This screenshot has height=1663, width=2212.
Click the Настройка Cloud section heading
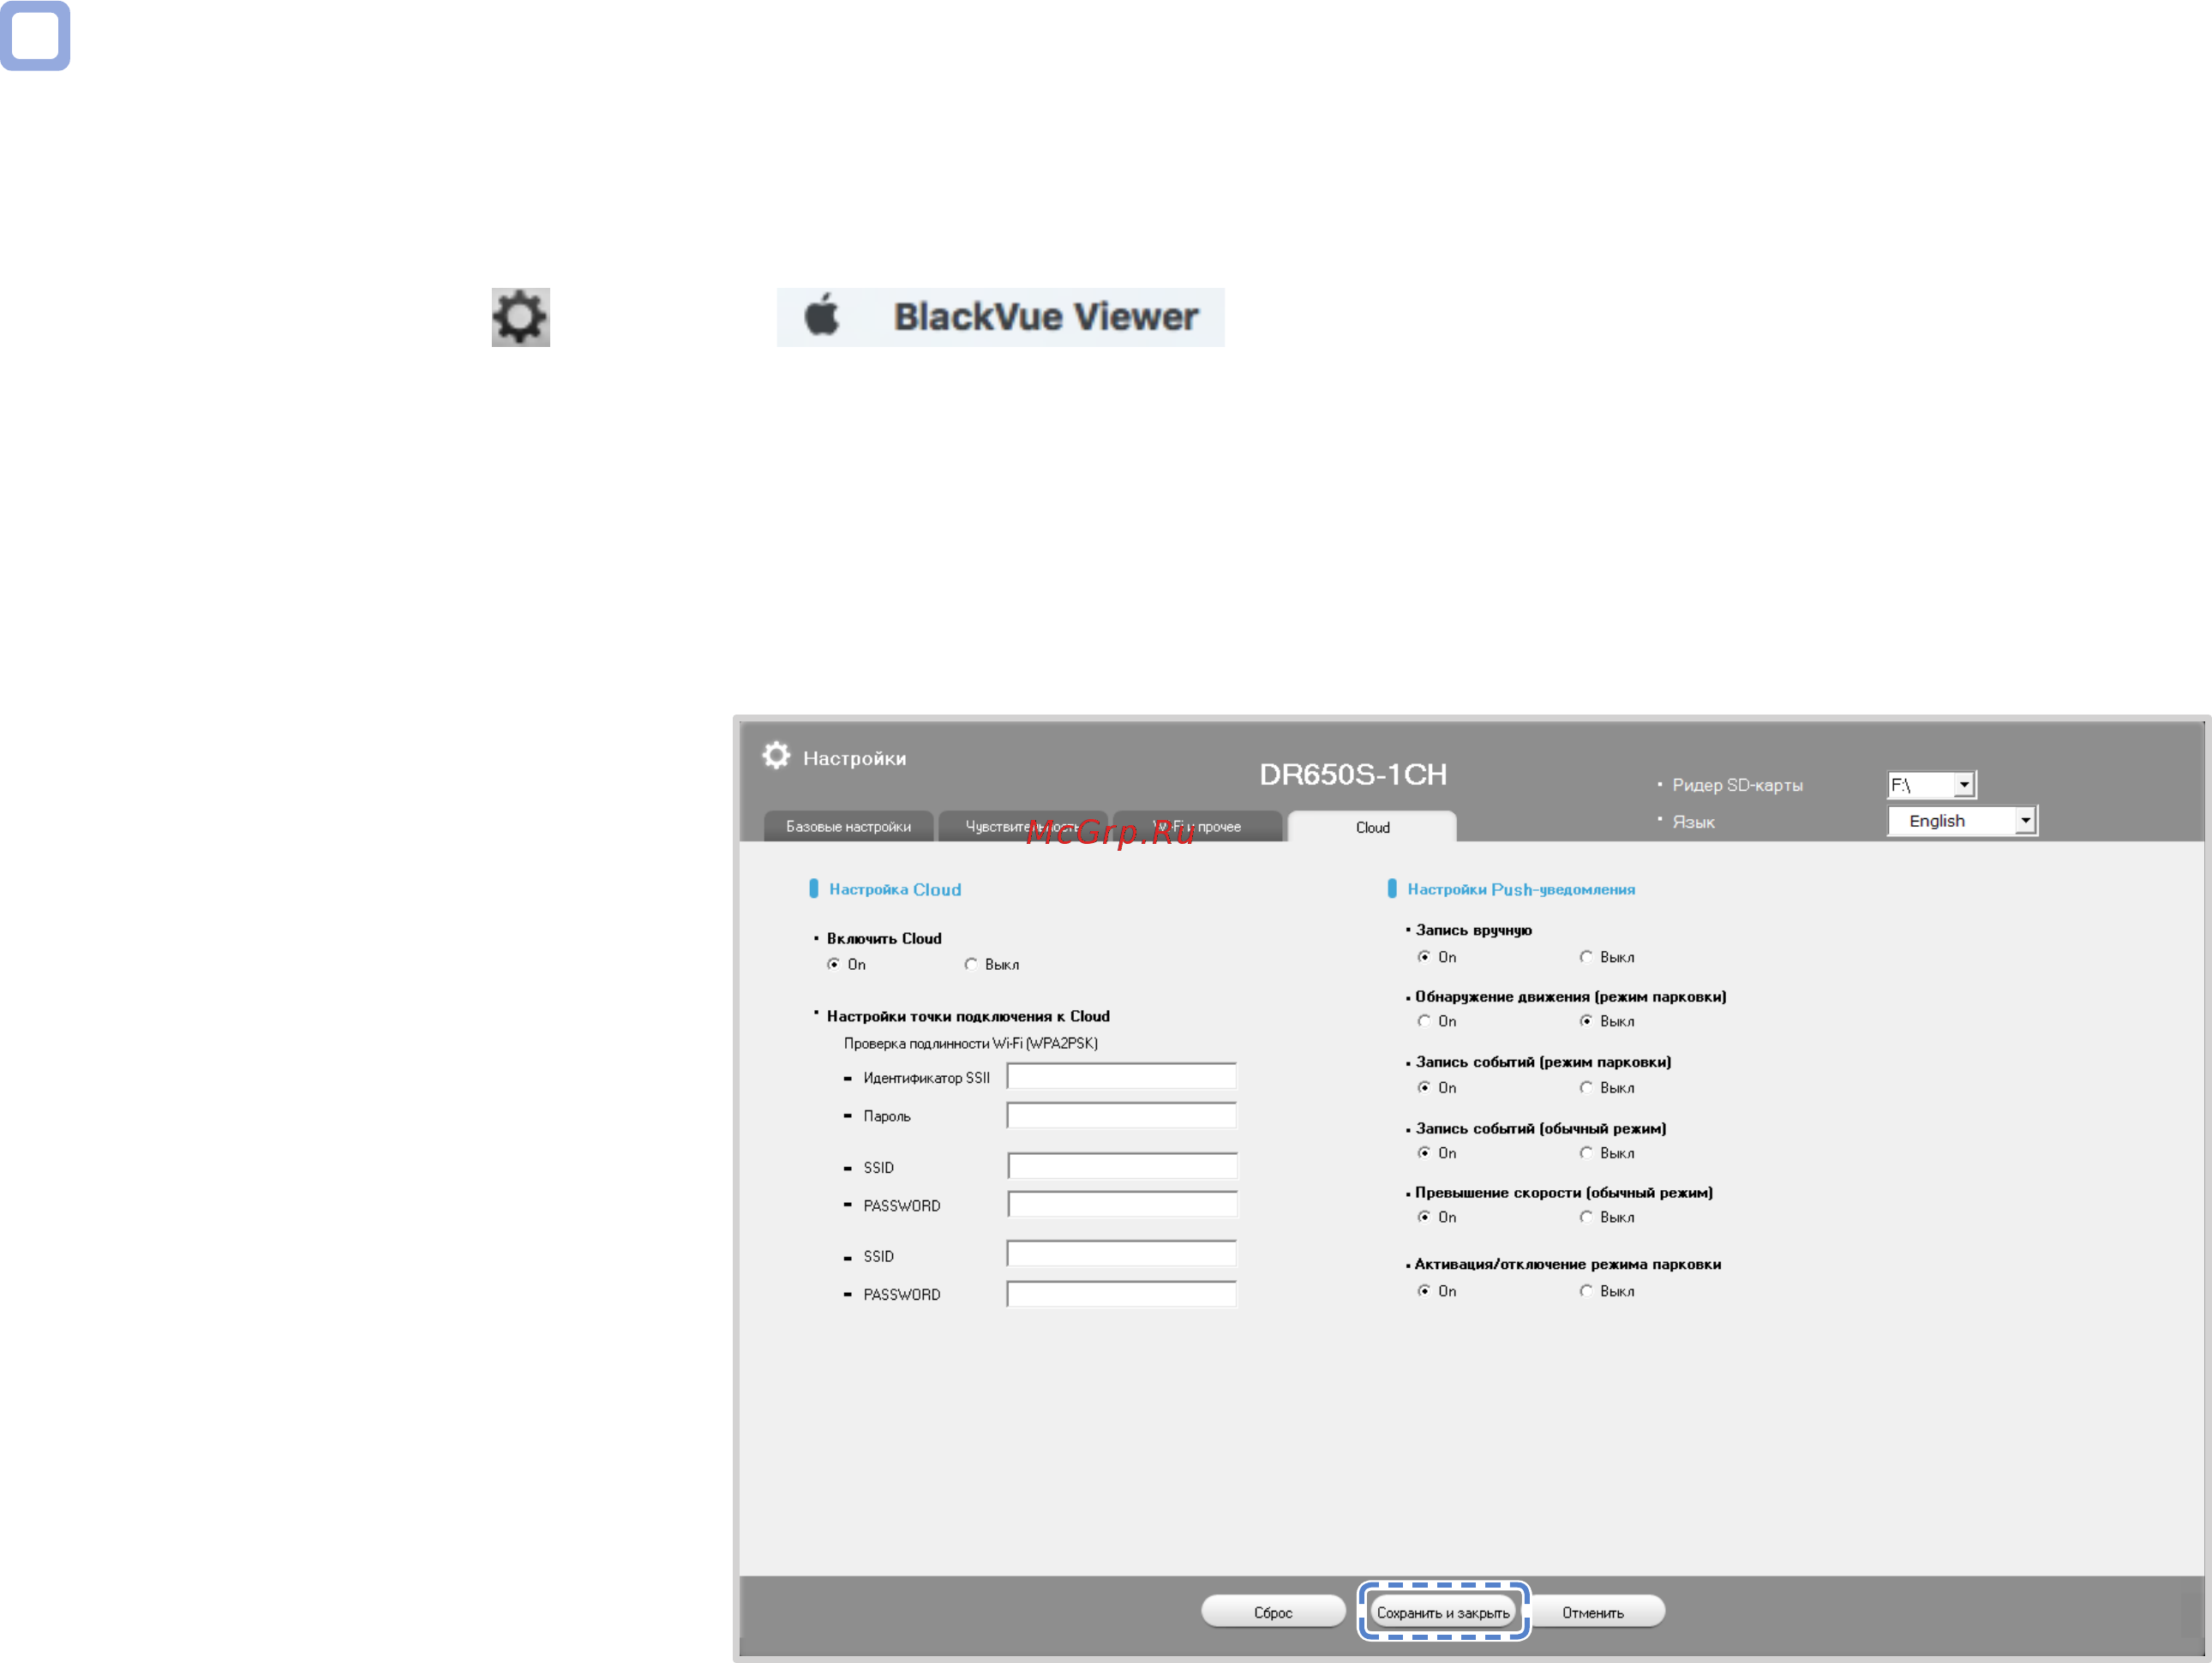(x=895, y=889)
